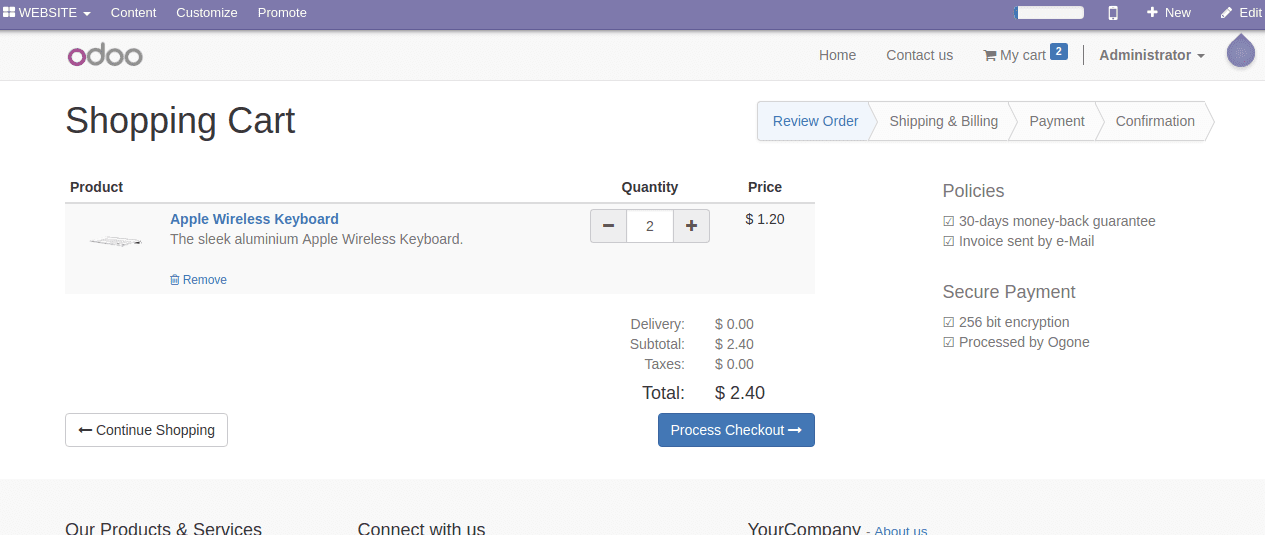1265x535 pixels.
Task: Click Invoice sent by e-Mail text
Action: click(1026, 241)
